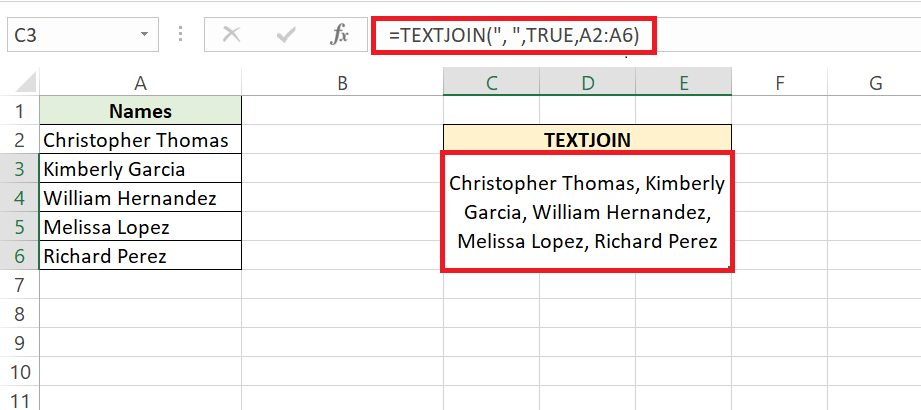Click the Names header cell

point(140,112)
